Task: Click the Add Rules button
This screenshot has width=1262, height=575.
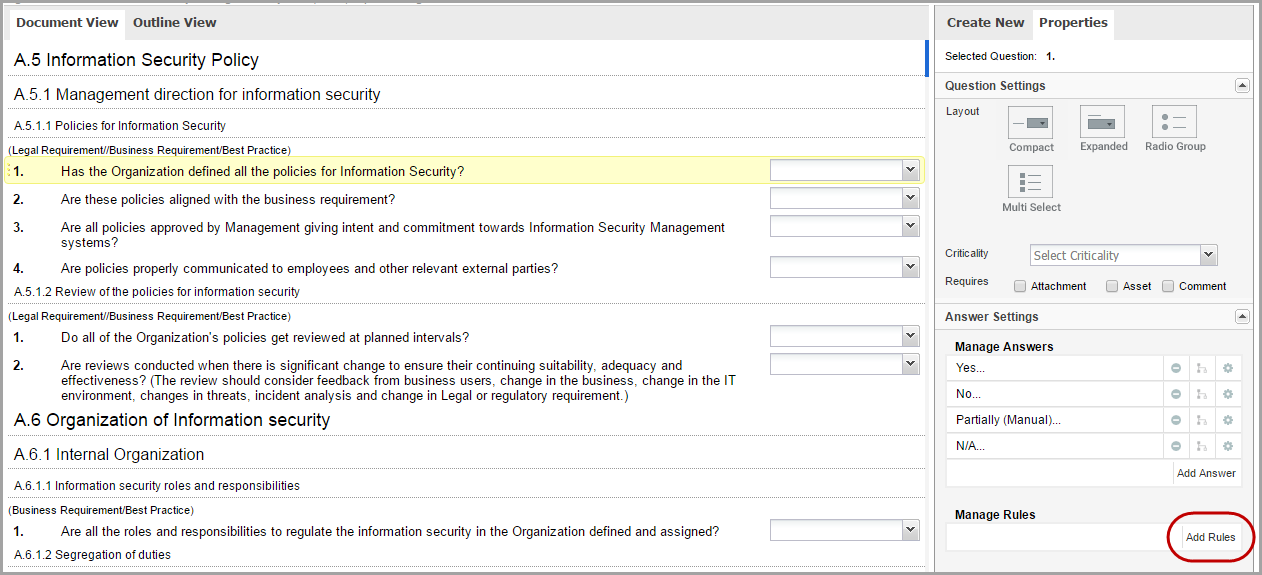Action: point(1210,537)
